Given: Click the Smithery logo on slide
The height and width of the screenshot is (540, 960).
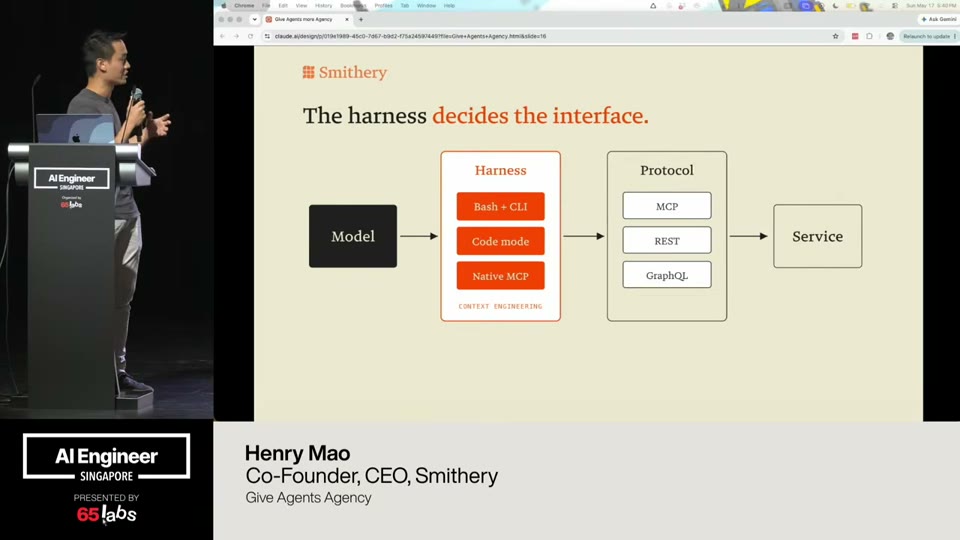Looking at the screenshot, I should point(345,72).
